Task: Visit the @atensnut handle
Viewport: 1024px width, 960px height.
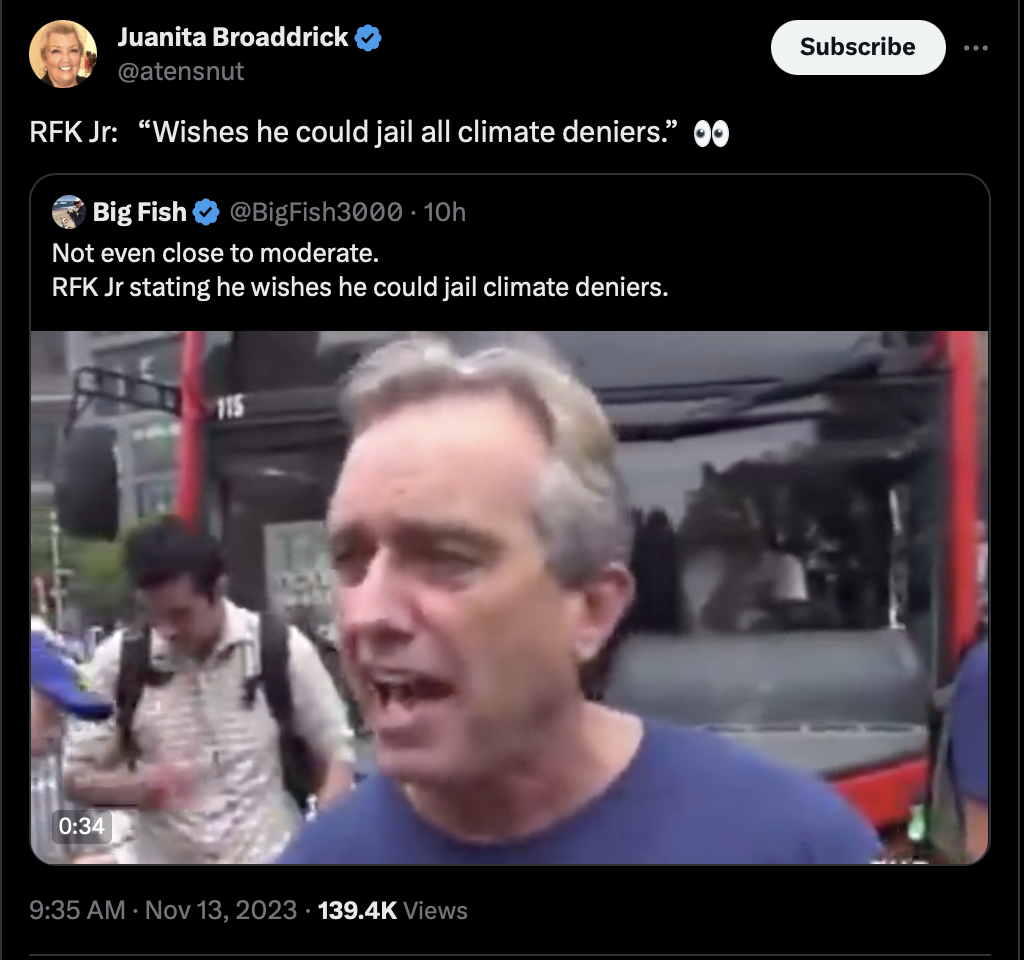Action: point(181,71)
